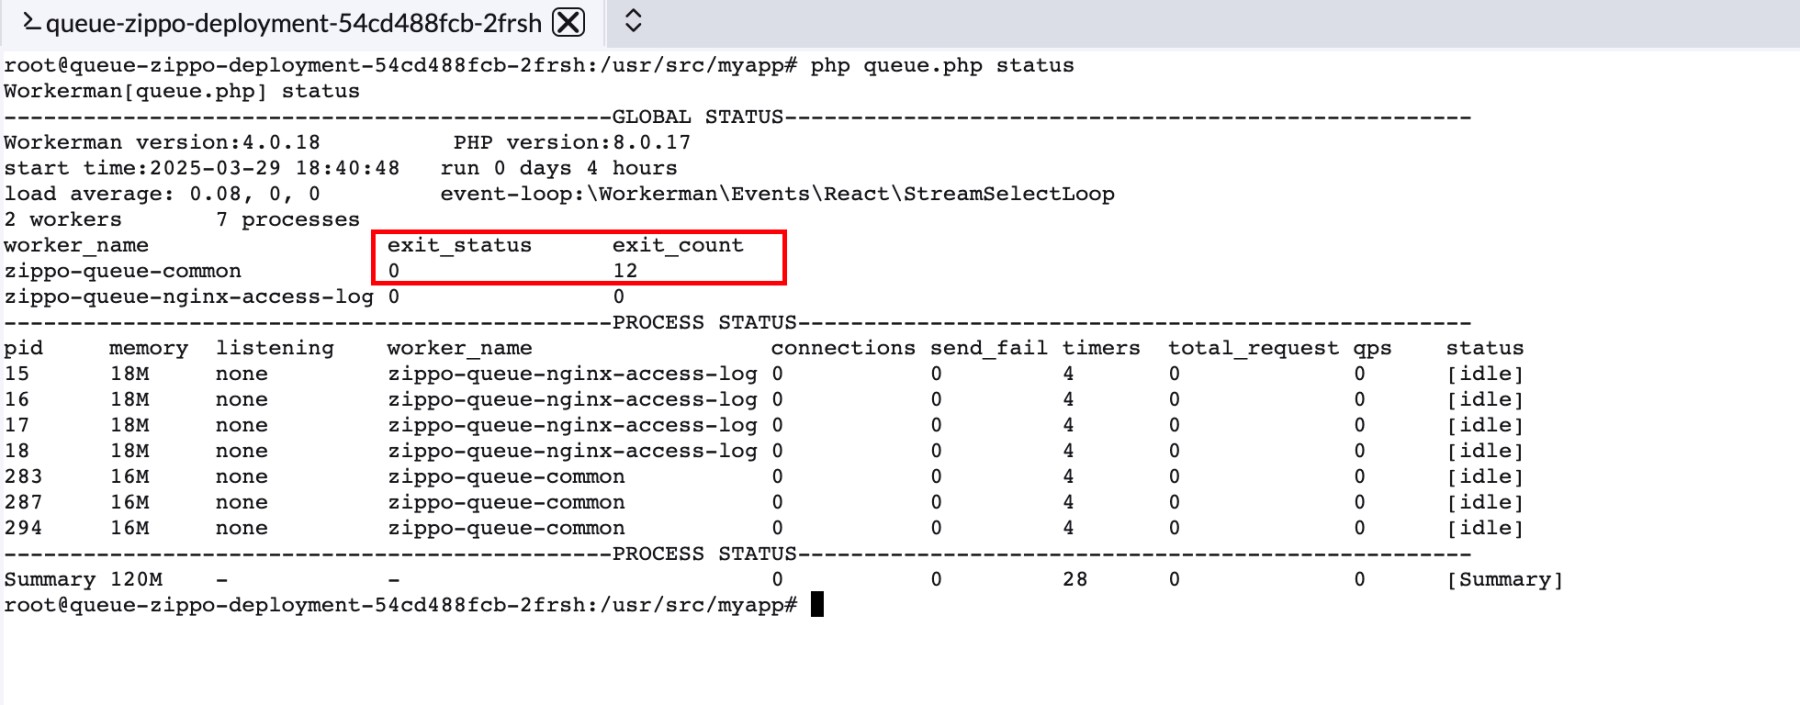1800x705 pixels.
Task: Click pid '16' in process table
Action: point(16,400)
